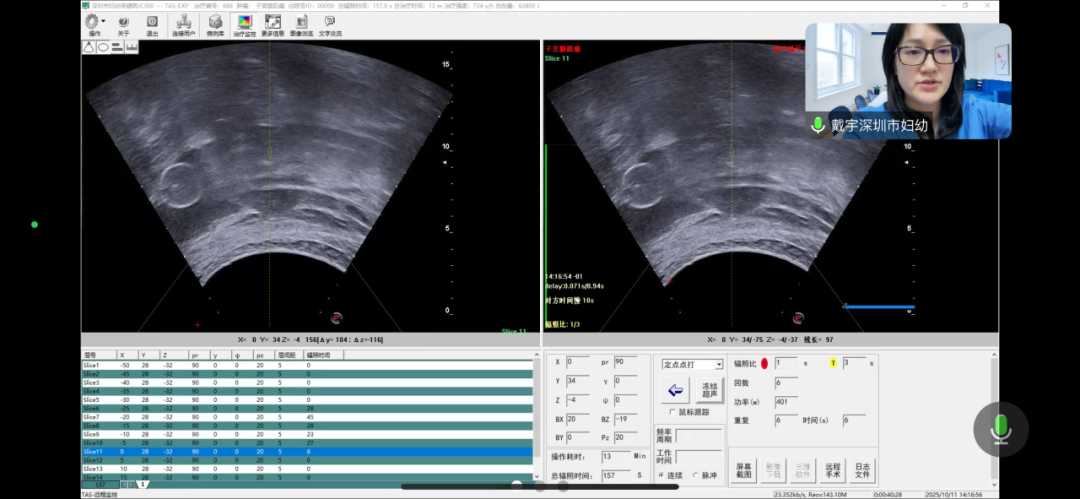
Task: Click the microphone icon beside 戴宇深圳市妇幼
Action: (818, 125)
